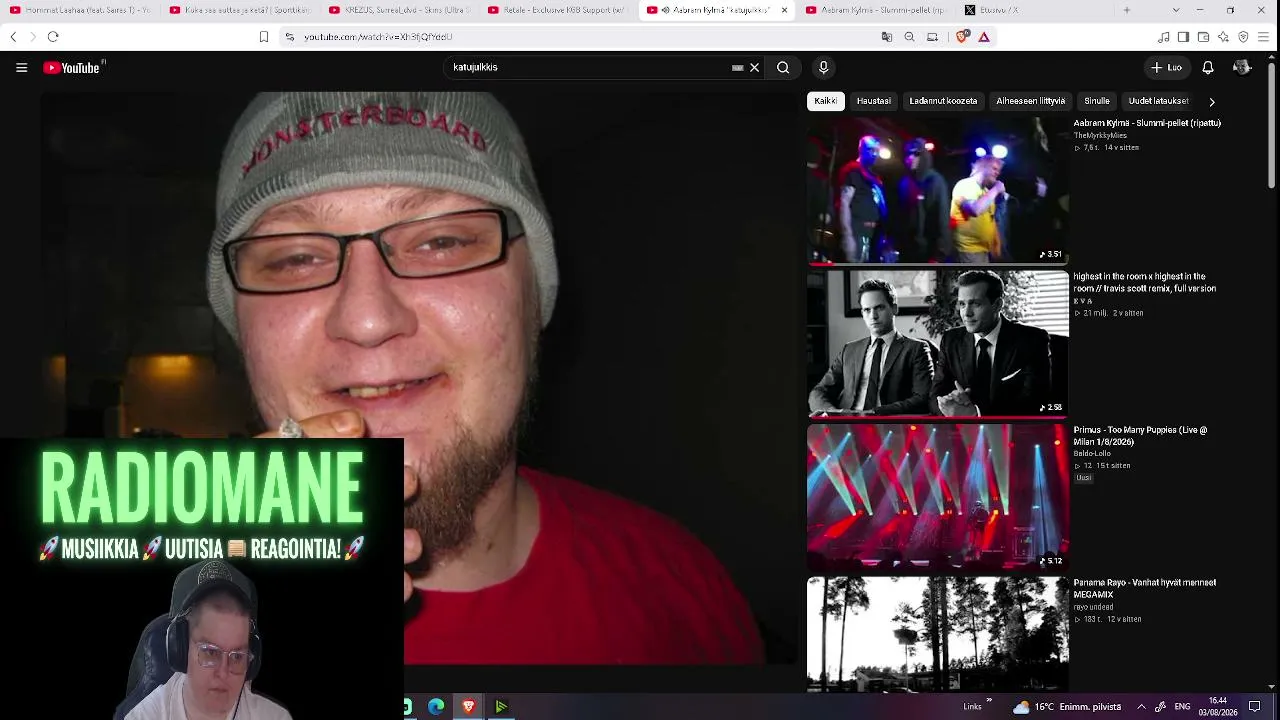1280x720 pixels.
Task: Clear the search box with the X
Action: pyautogui.click(x=755, y=68)
